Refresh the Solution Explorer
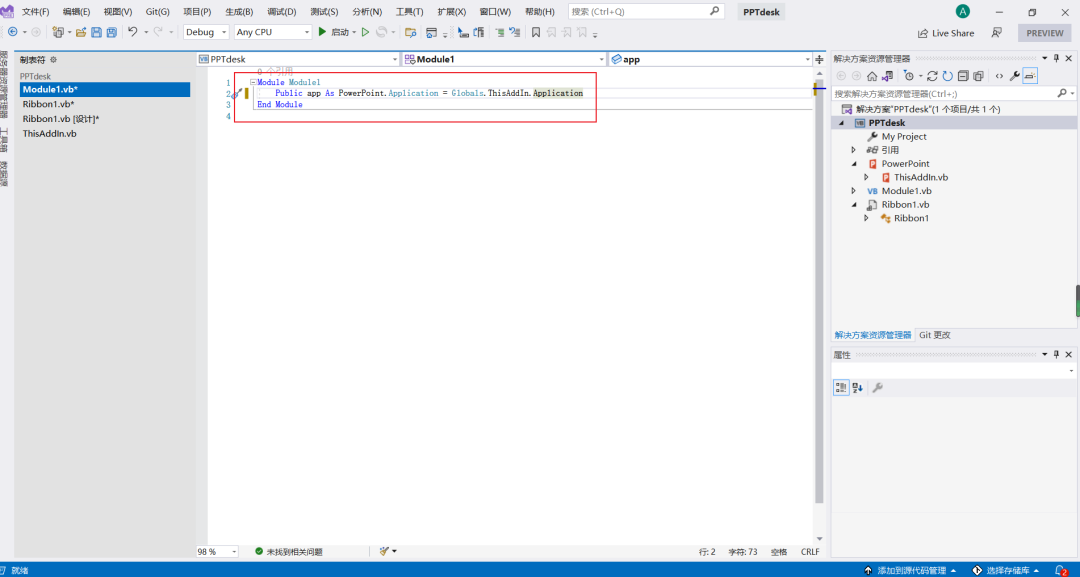The image size is (1080, 577). tap(947, 76)
